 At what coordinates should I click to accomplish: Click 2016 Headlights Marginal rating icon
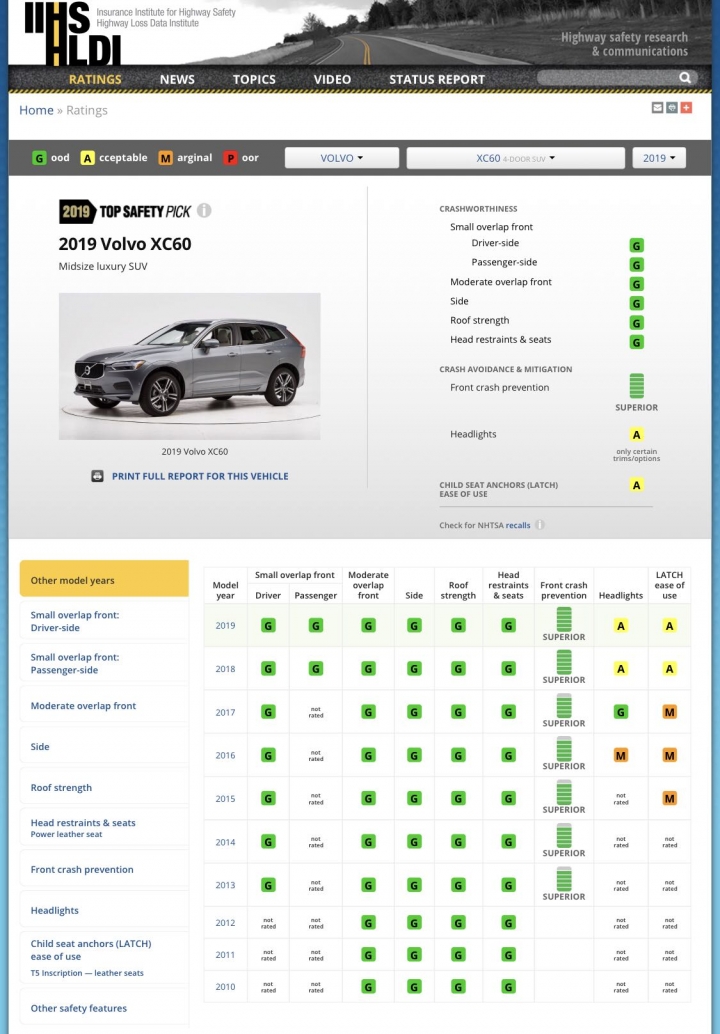620,756
